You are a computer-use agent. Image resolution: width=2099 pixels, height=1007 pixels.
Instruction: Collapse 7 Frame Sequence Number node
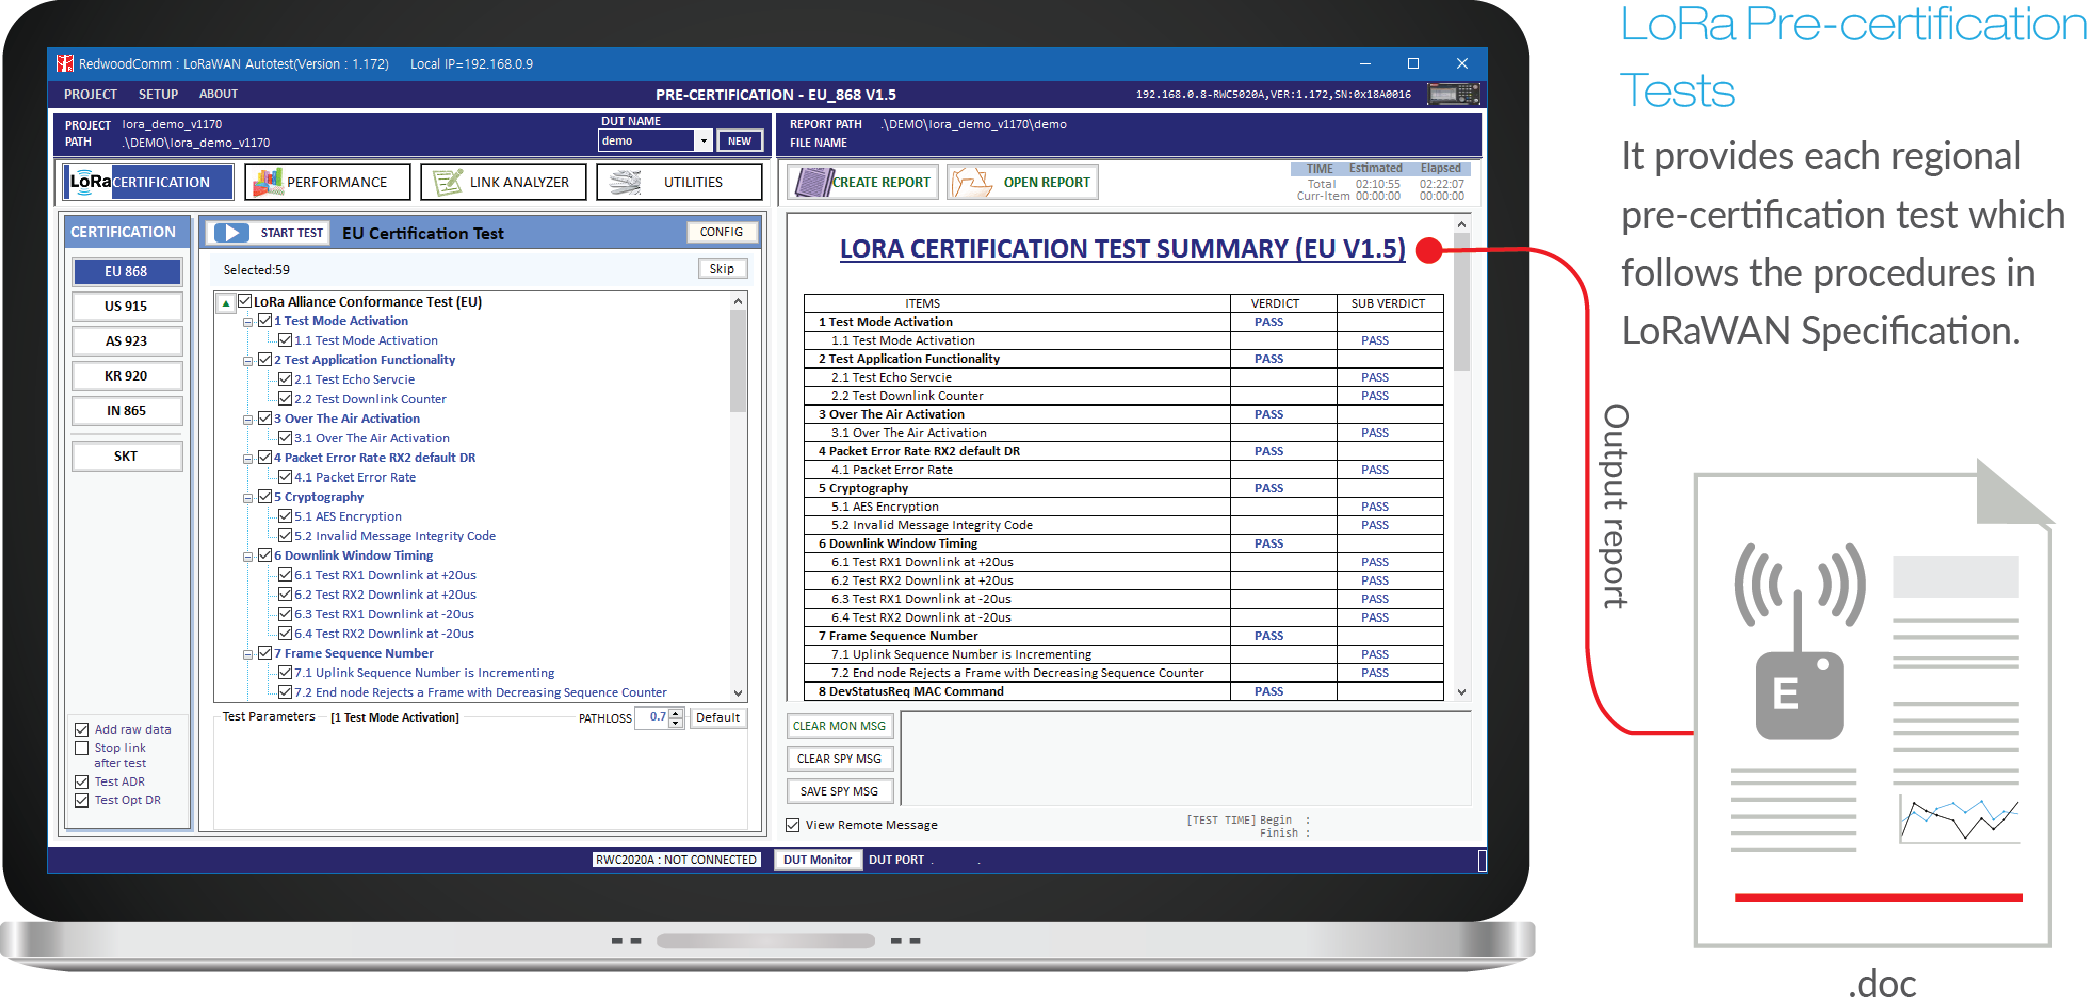click(x=248, y=655)
